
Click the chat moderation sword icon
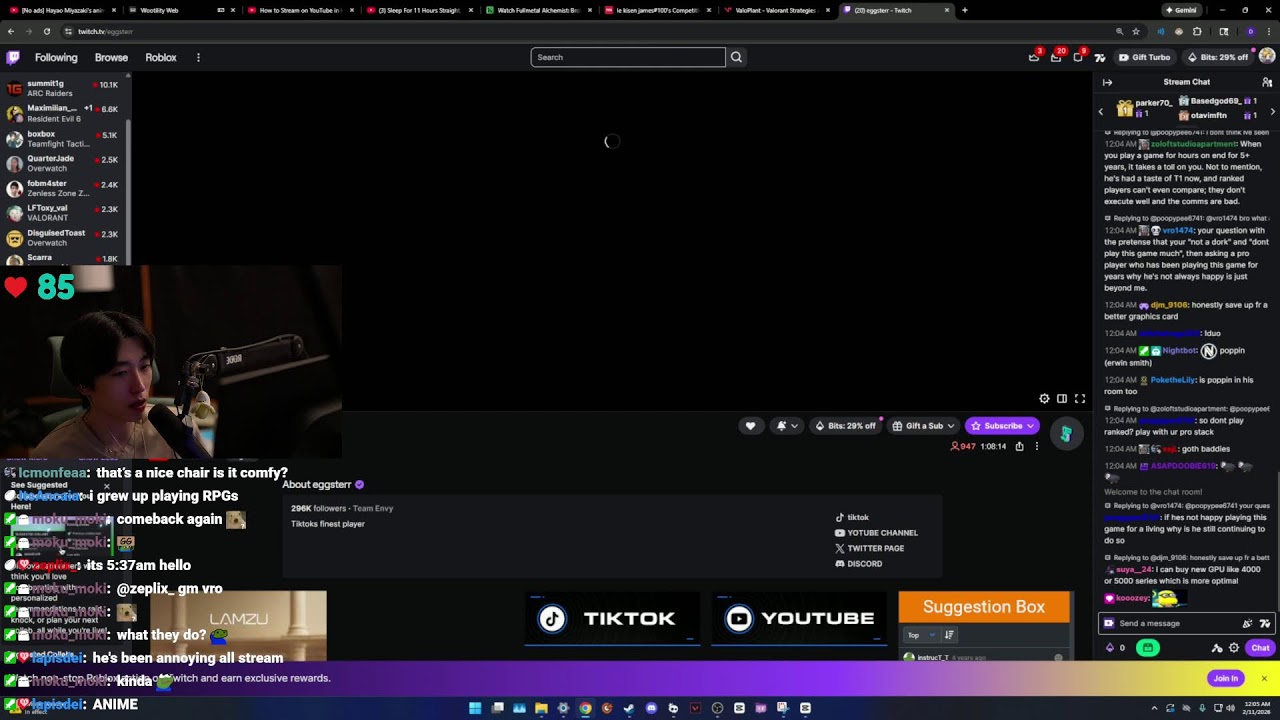1217,648
